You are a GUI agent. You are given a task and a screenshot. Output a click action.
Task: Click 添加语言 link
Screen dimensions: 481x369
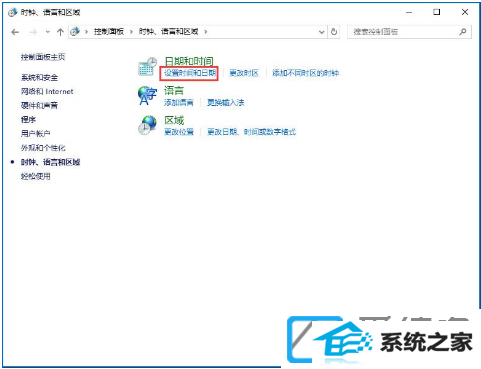point(179,102)
